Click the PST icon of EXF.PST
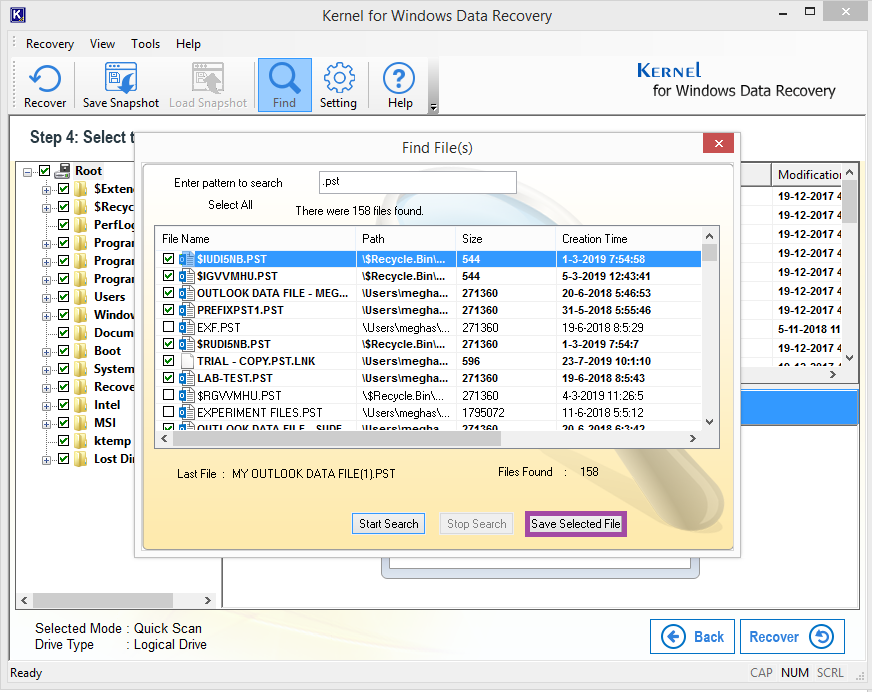This screenshot has width=872, height=692. (186, 327)
